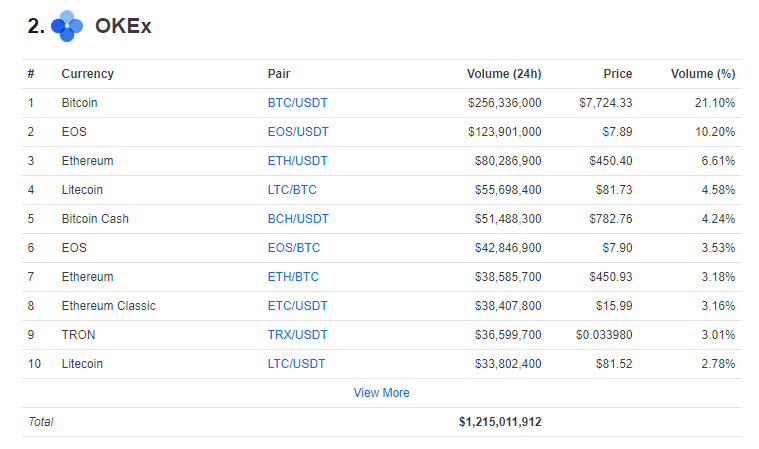Click the Price column header
Screen dimensions: 759x449
pyautogui.click(x=617, y=74)
